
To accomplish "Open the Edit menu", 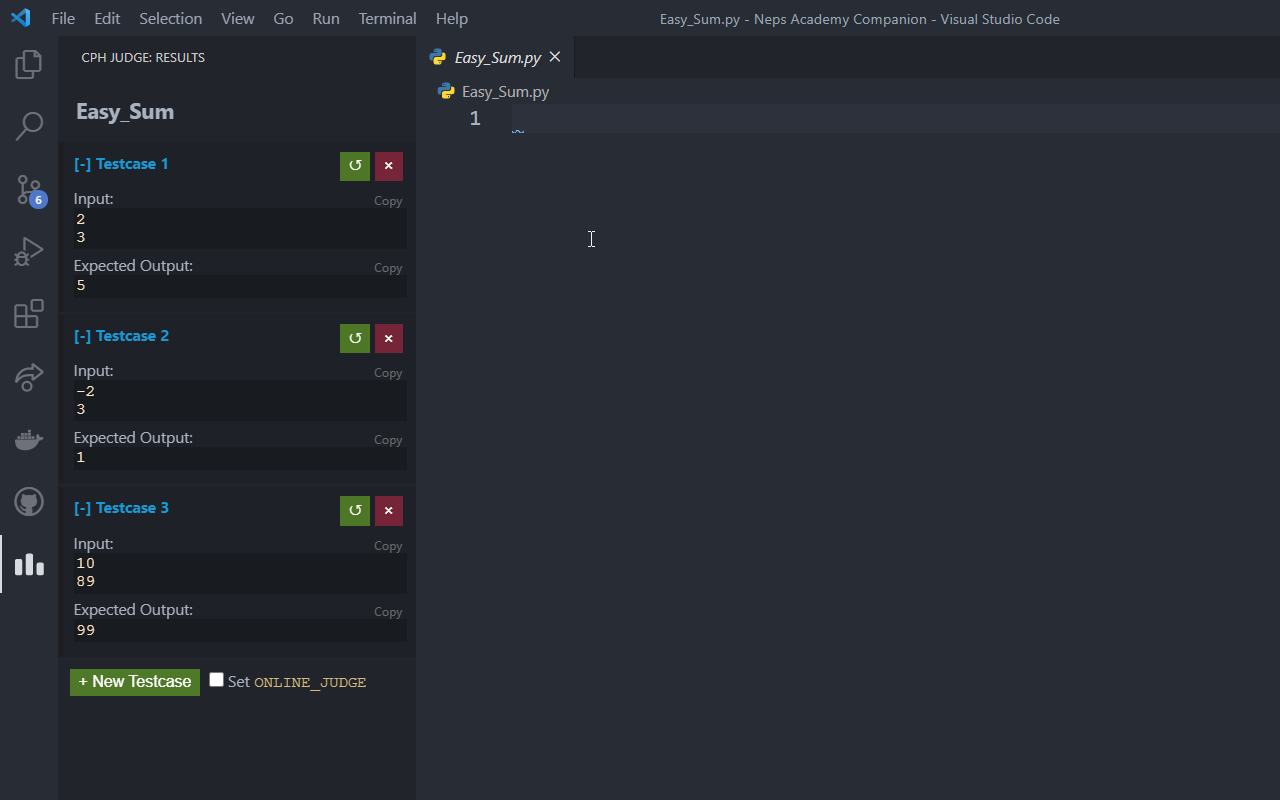I will [107, 18].
